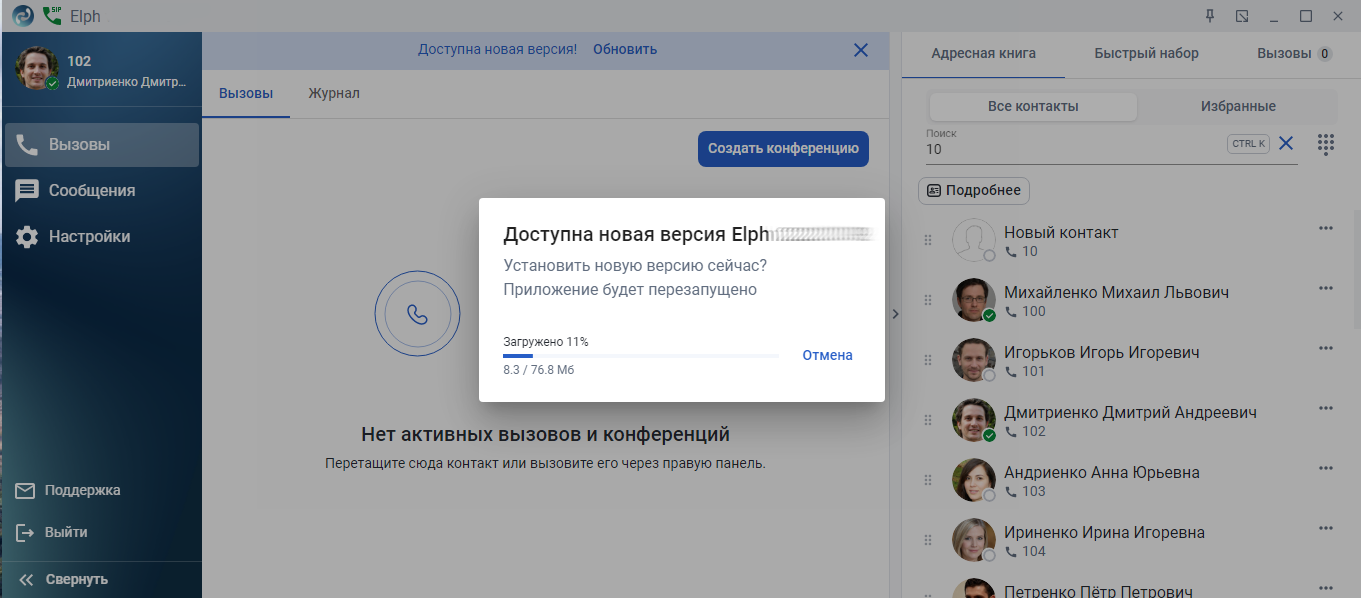Click Отмена to cancel the update download
The height and width of the screenshot is (598, 1361).
[x=827, y=355]
